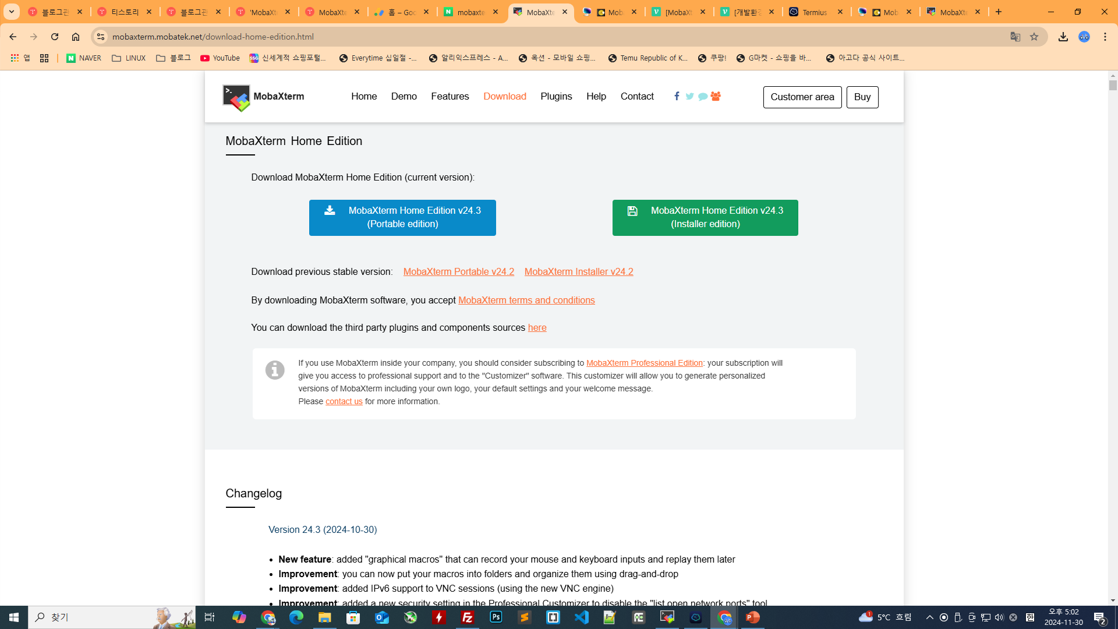
Task: Open Visual Studio Code from taskbar
Action: (581, 618)
